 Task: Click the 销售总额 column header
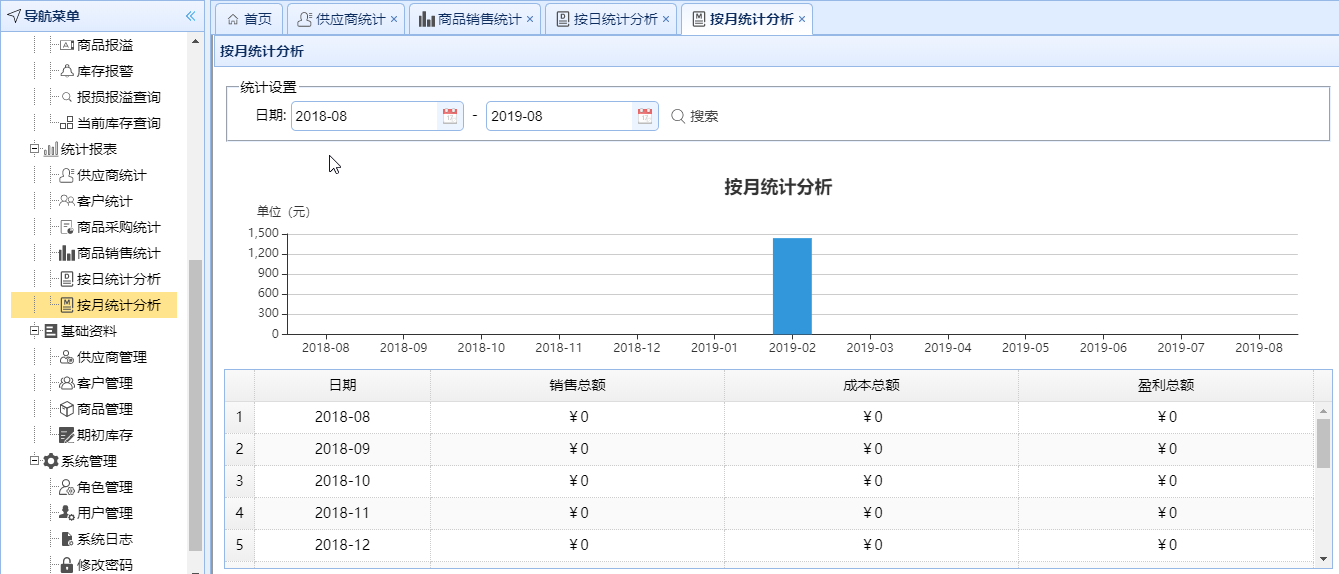pos(577,385)
